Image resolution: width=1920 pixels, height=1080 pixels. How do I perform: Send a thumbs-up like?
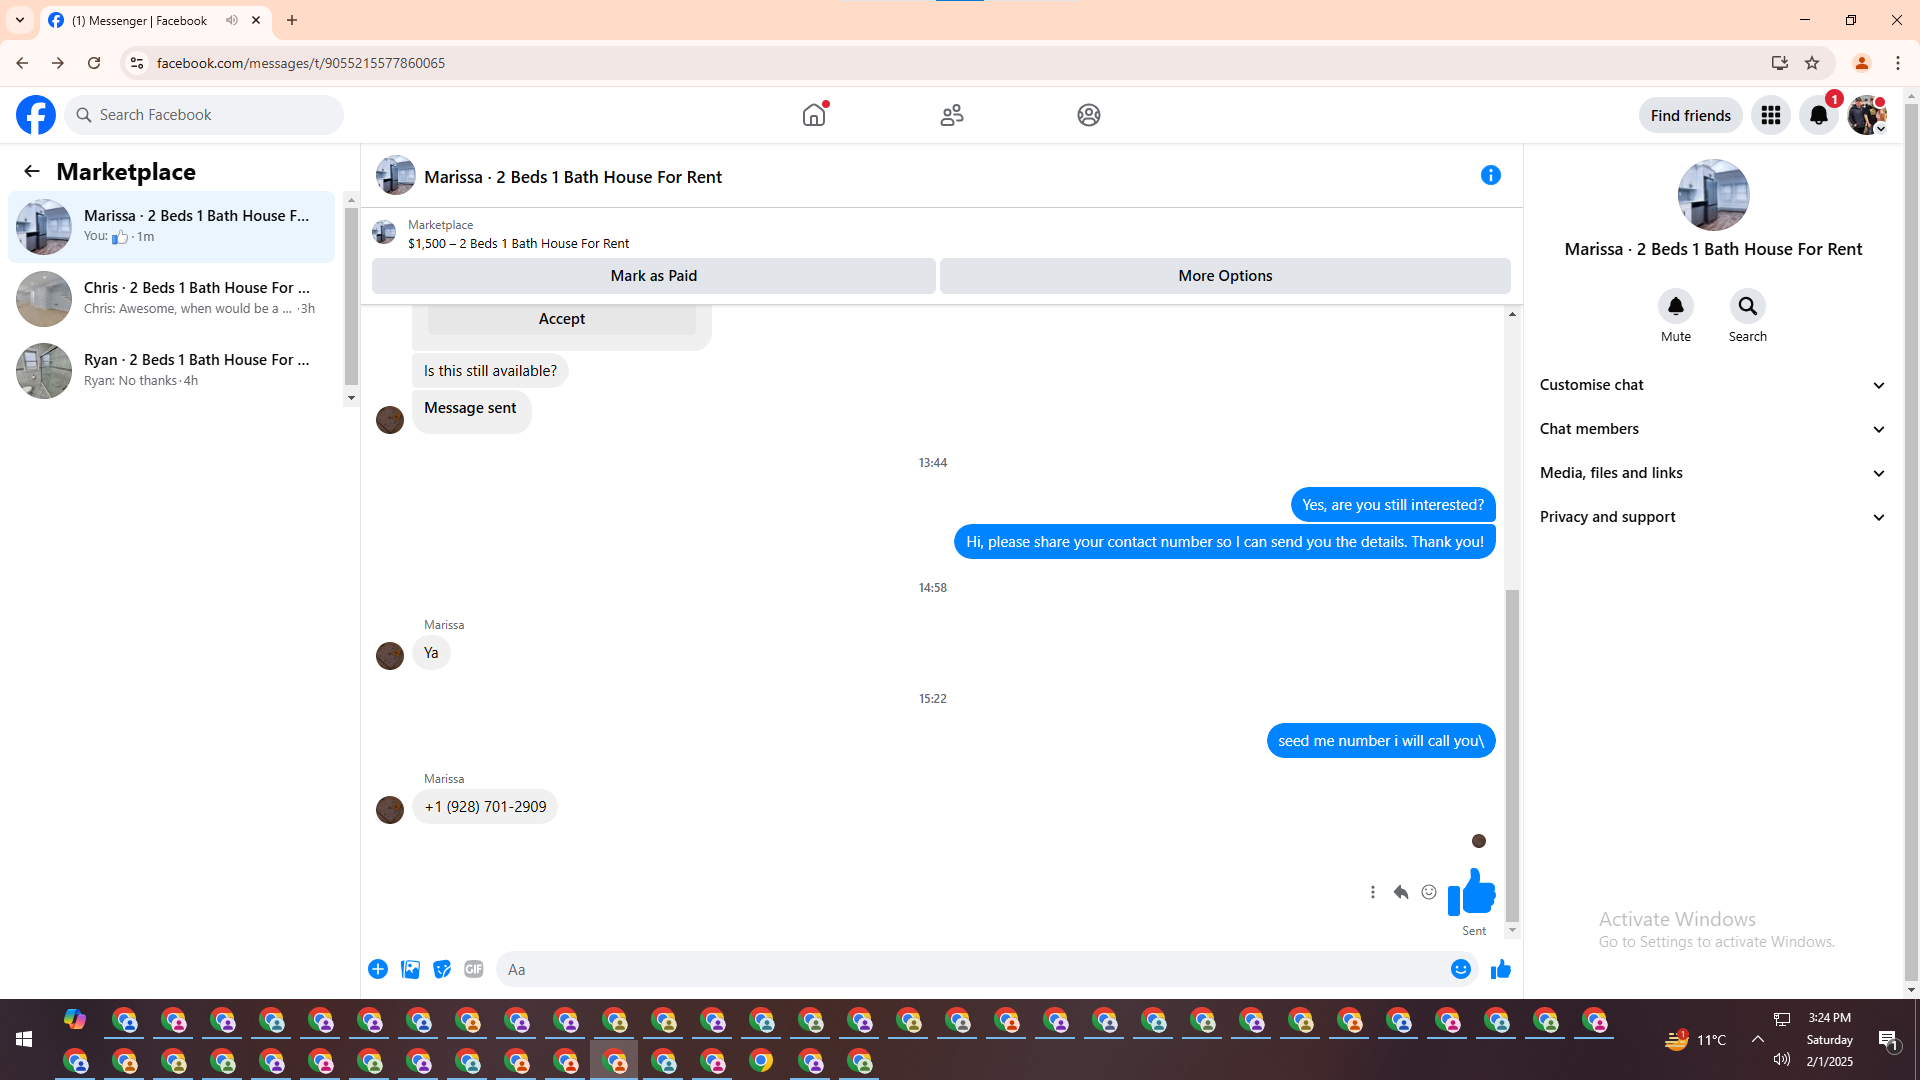(x=1500, y=969)
